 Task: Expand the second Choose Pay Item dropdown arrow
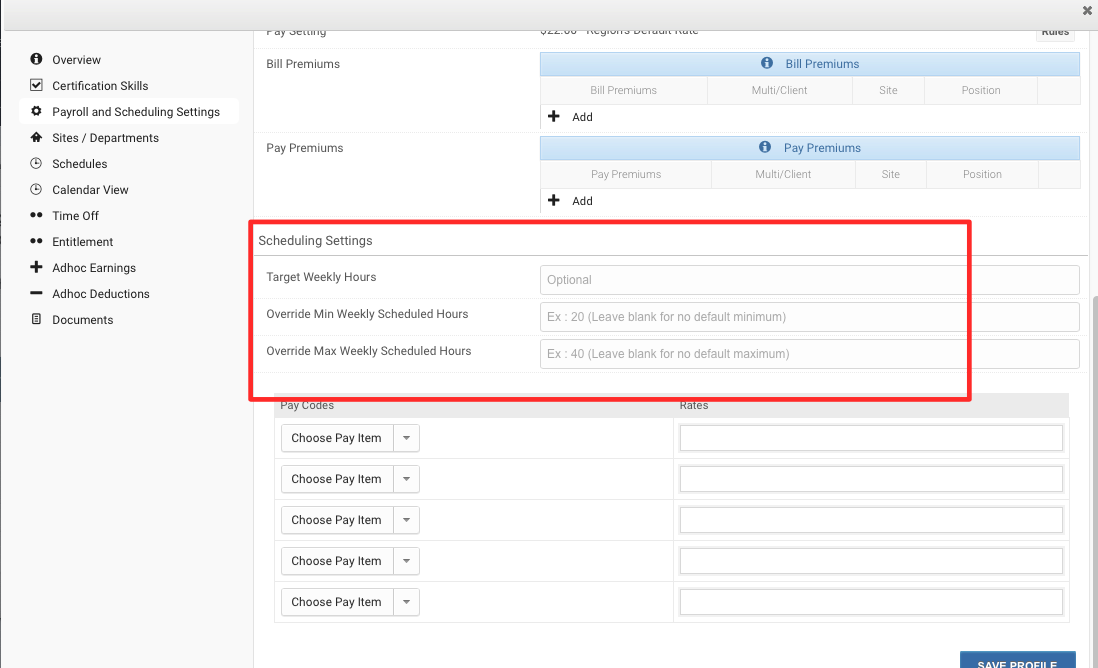[x=406, y=479]
